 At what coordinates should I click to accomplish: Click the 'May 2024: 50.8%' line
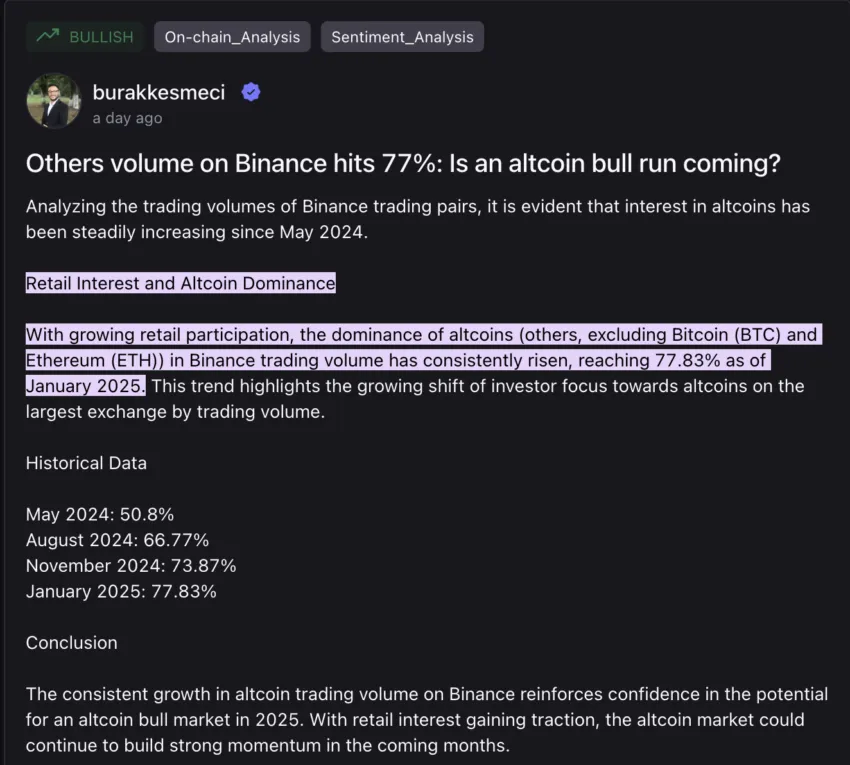coord(100,514)
